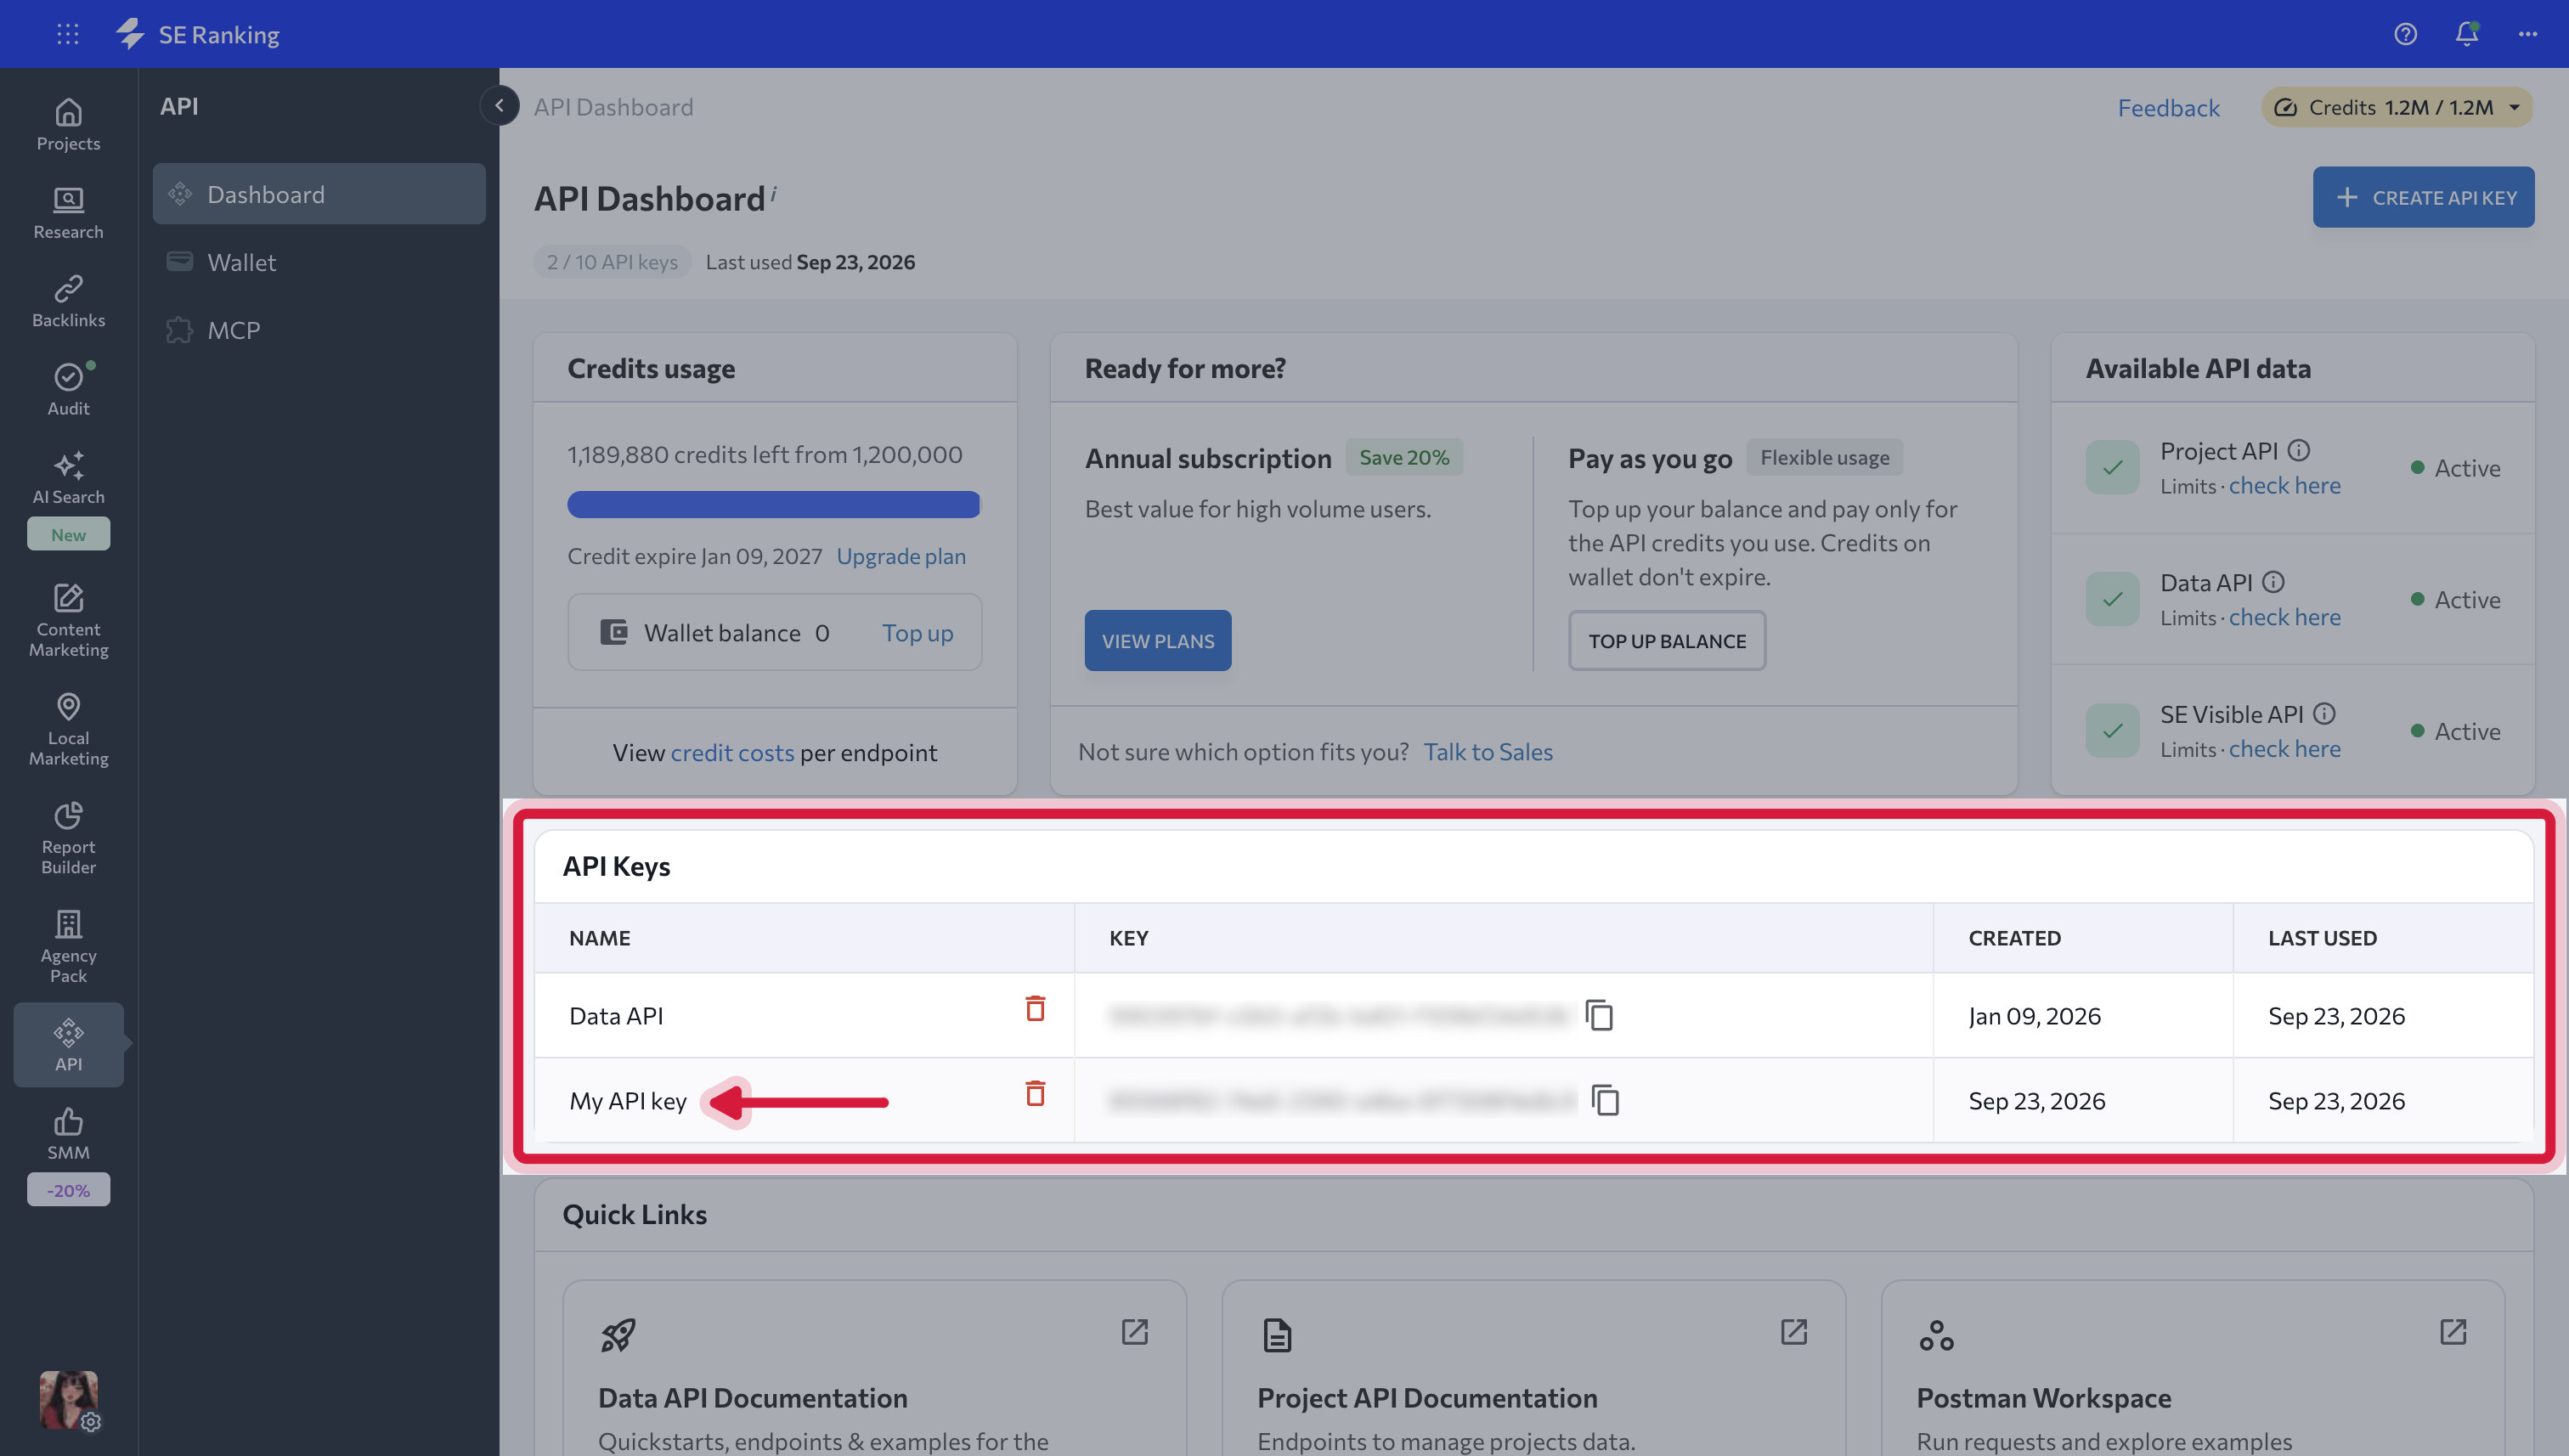Click the Talk to Sales link

[x=1488, y=752]
